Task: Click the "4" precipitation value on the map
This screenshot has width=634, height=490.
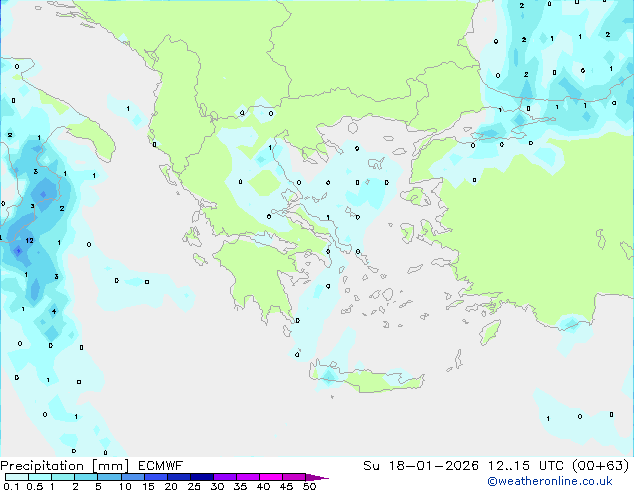Action: [x=54, y=311]
